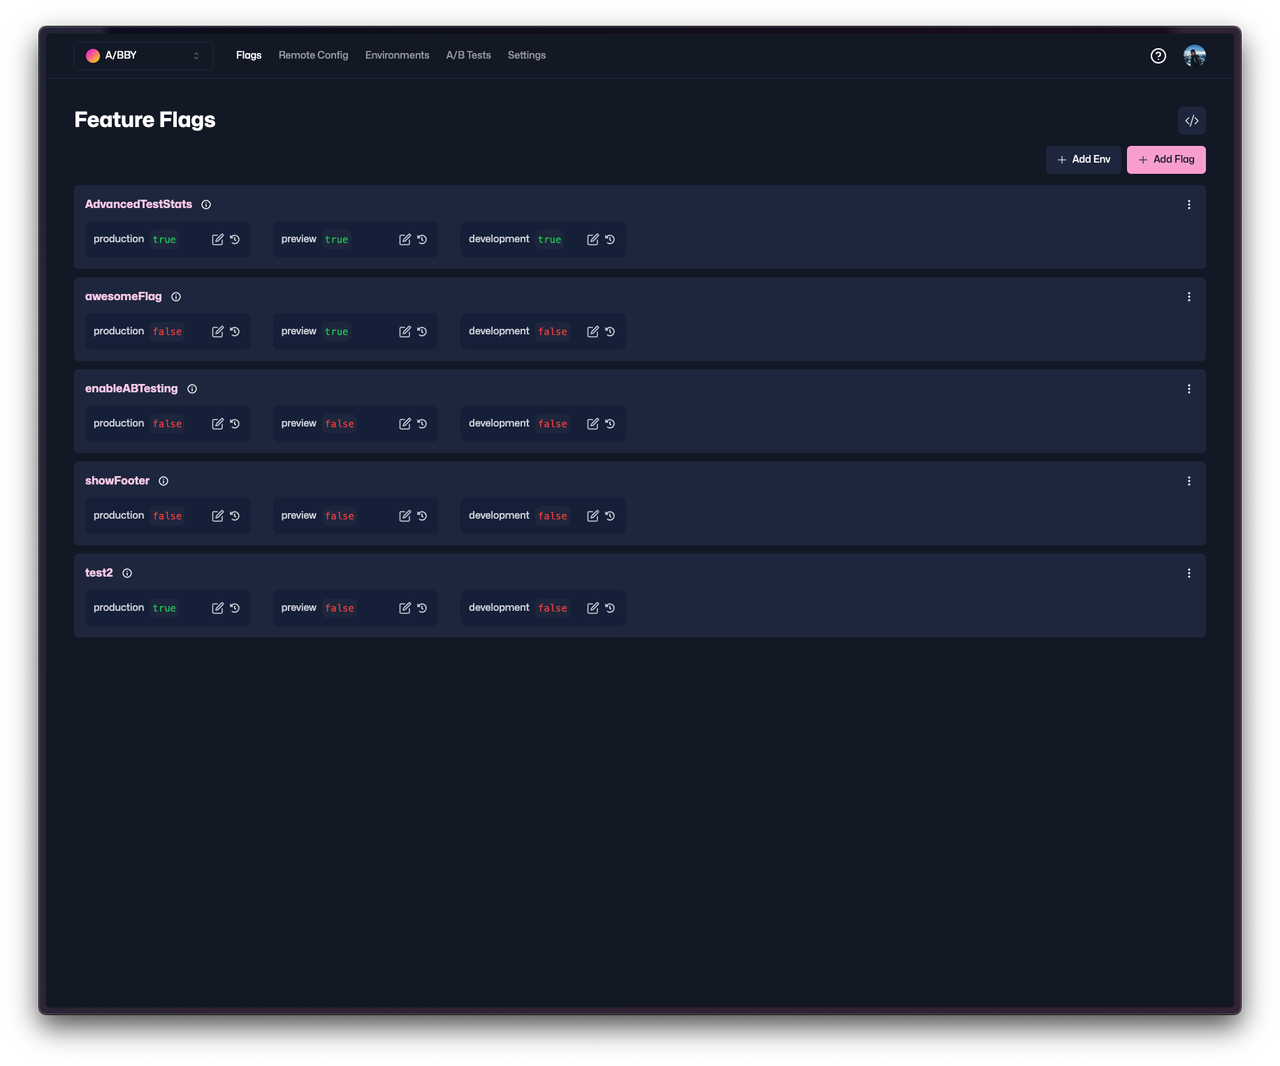View history for AdvancedTestStats development

click(x=610, y=240)
